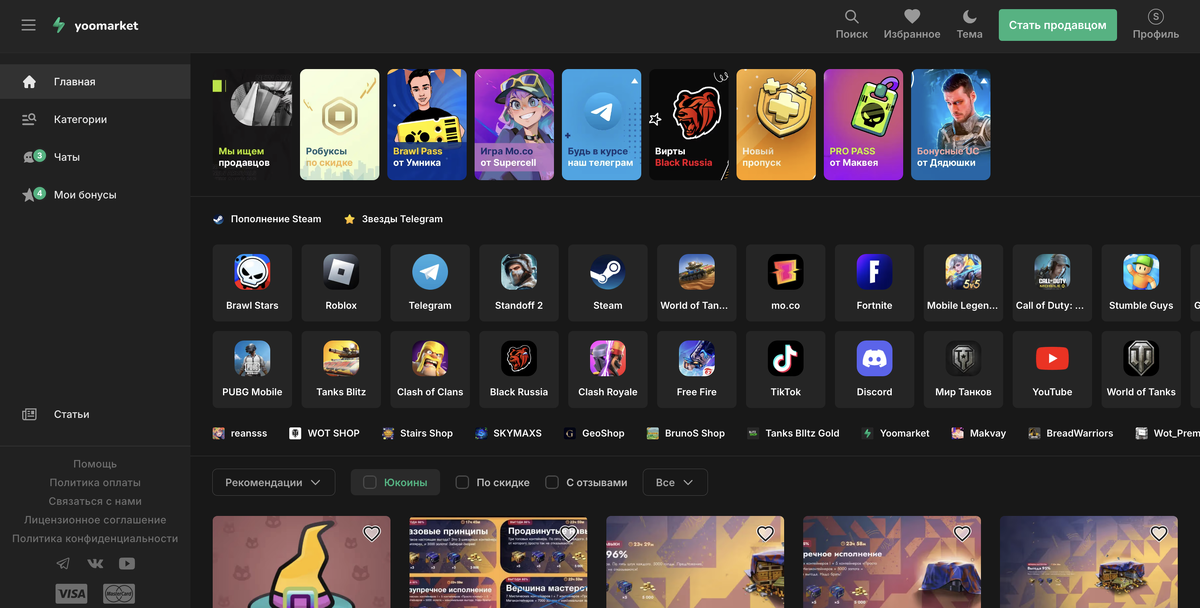Open Статьи in the sidebar

(95, 414)
